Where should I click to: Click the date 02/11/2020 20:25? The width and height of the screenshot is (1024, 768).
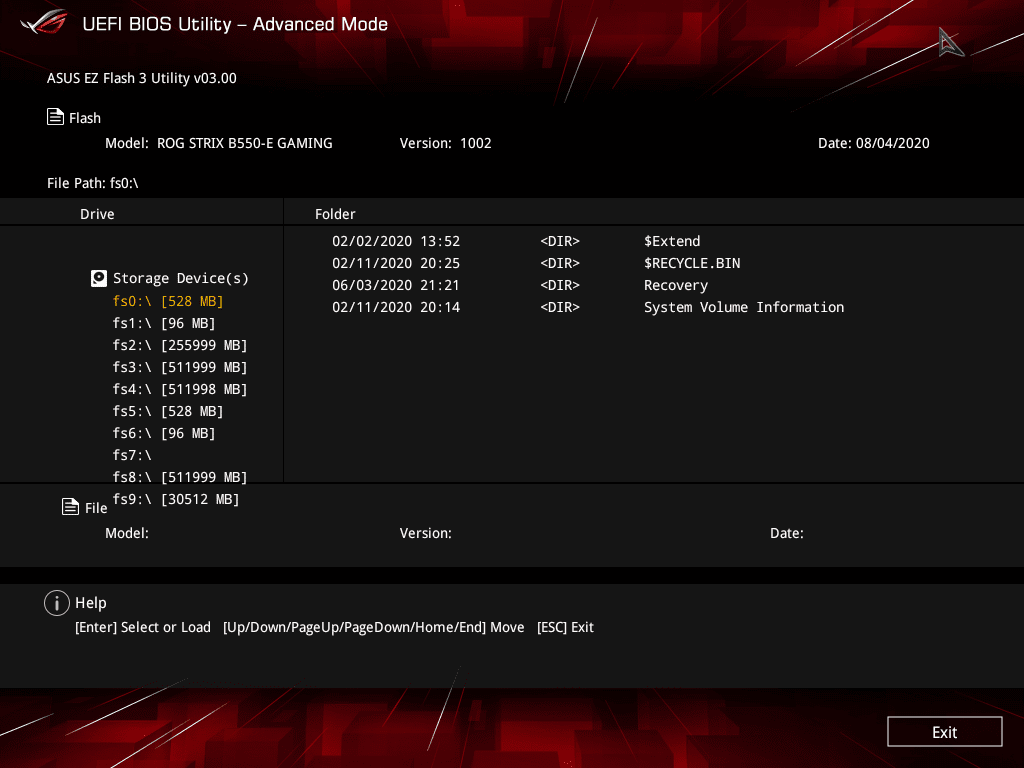click(x=396, y=263)
